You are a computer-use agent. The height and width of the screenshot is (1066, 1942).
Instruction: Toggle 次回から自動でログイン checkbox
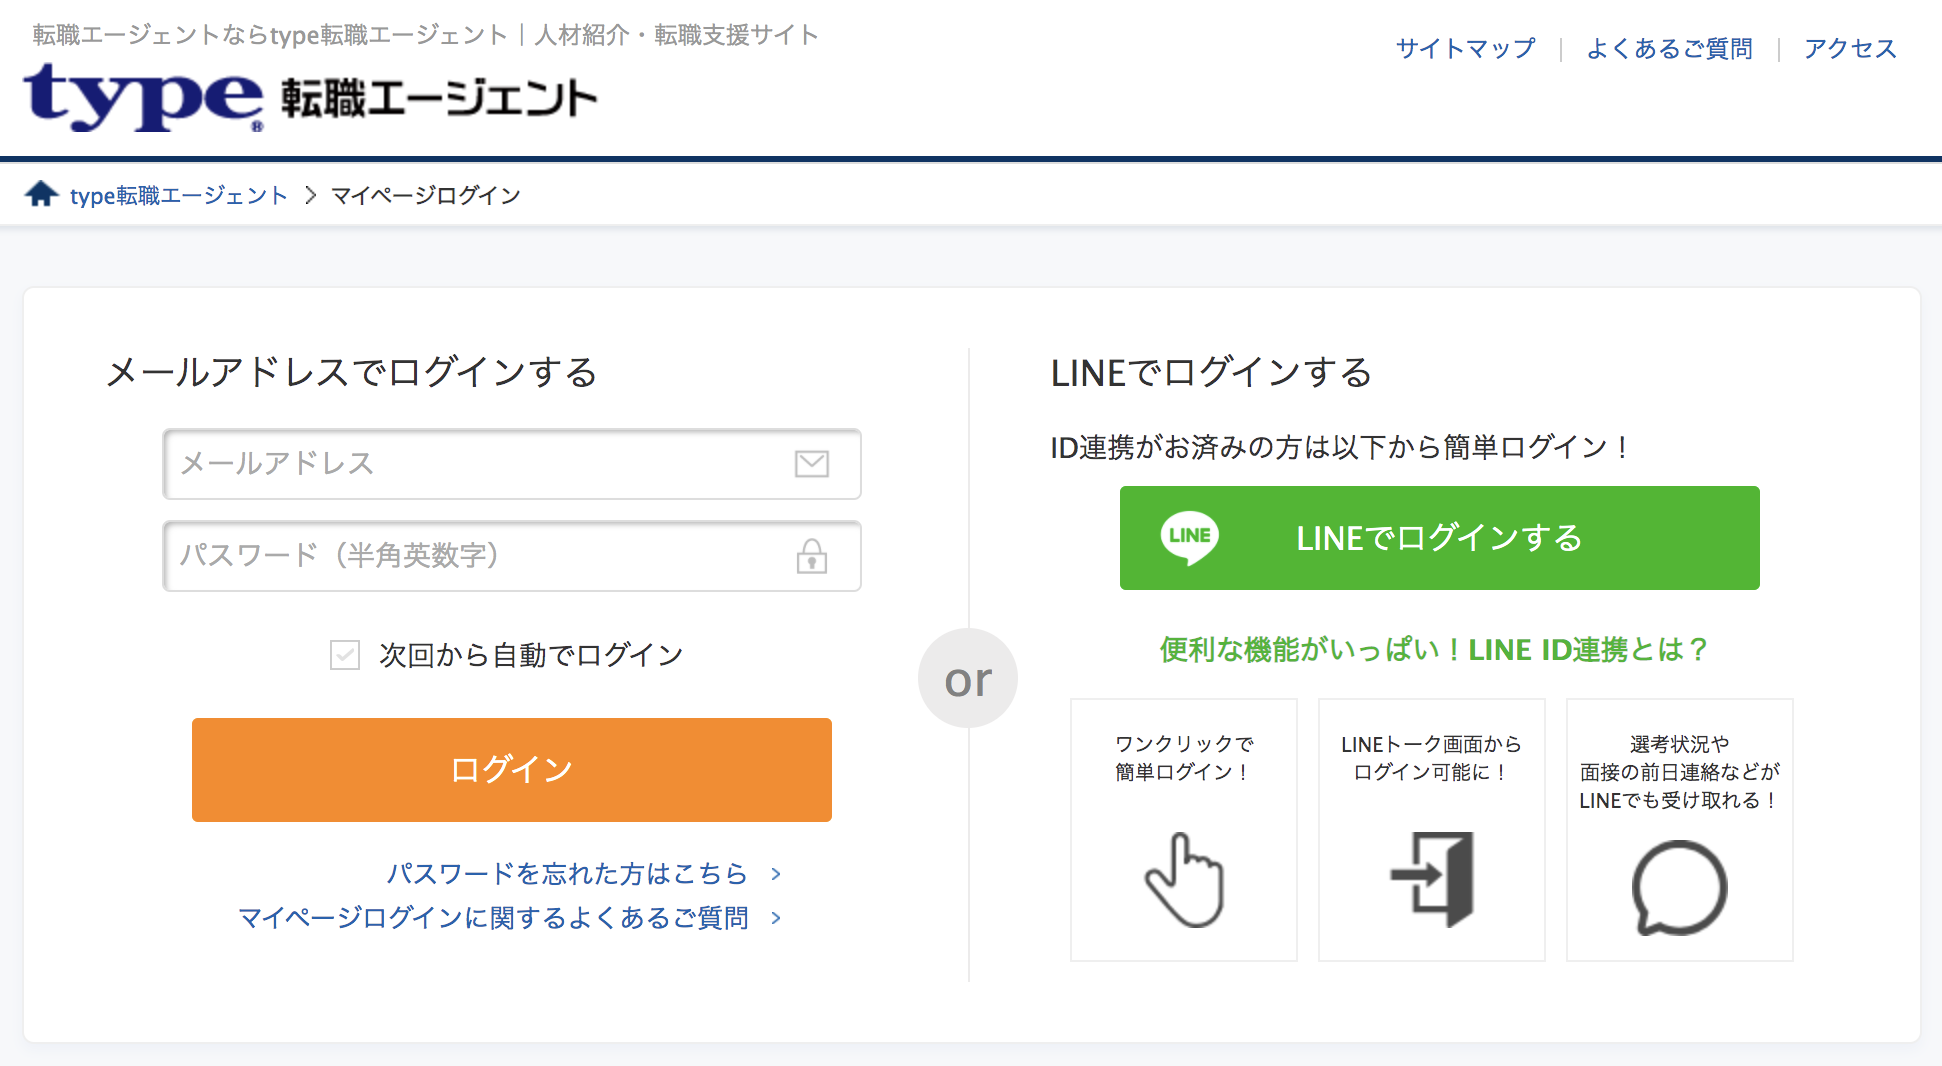point(345,655)
